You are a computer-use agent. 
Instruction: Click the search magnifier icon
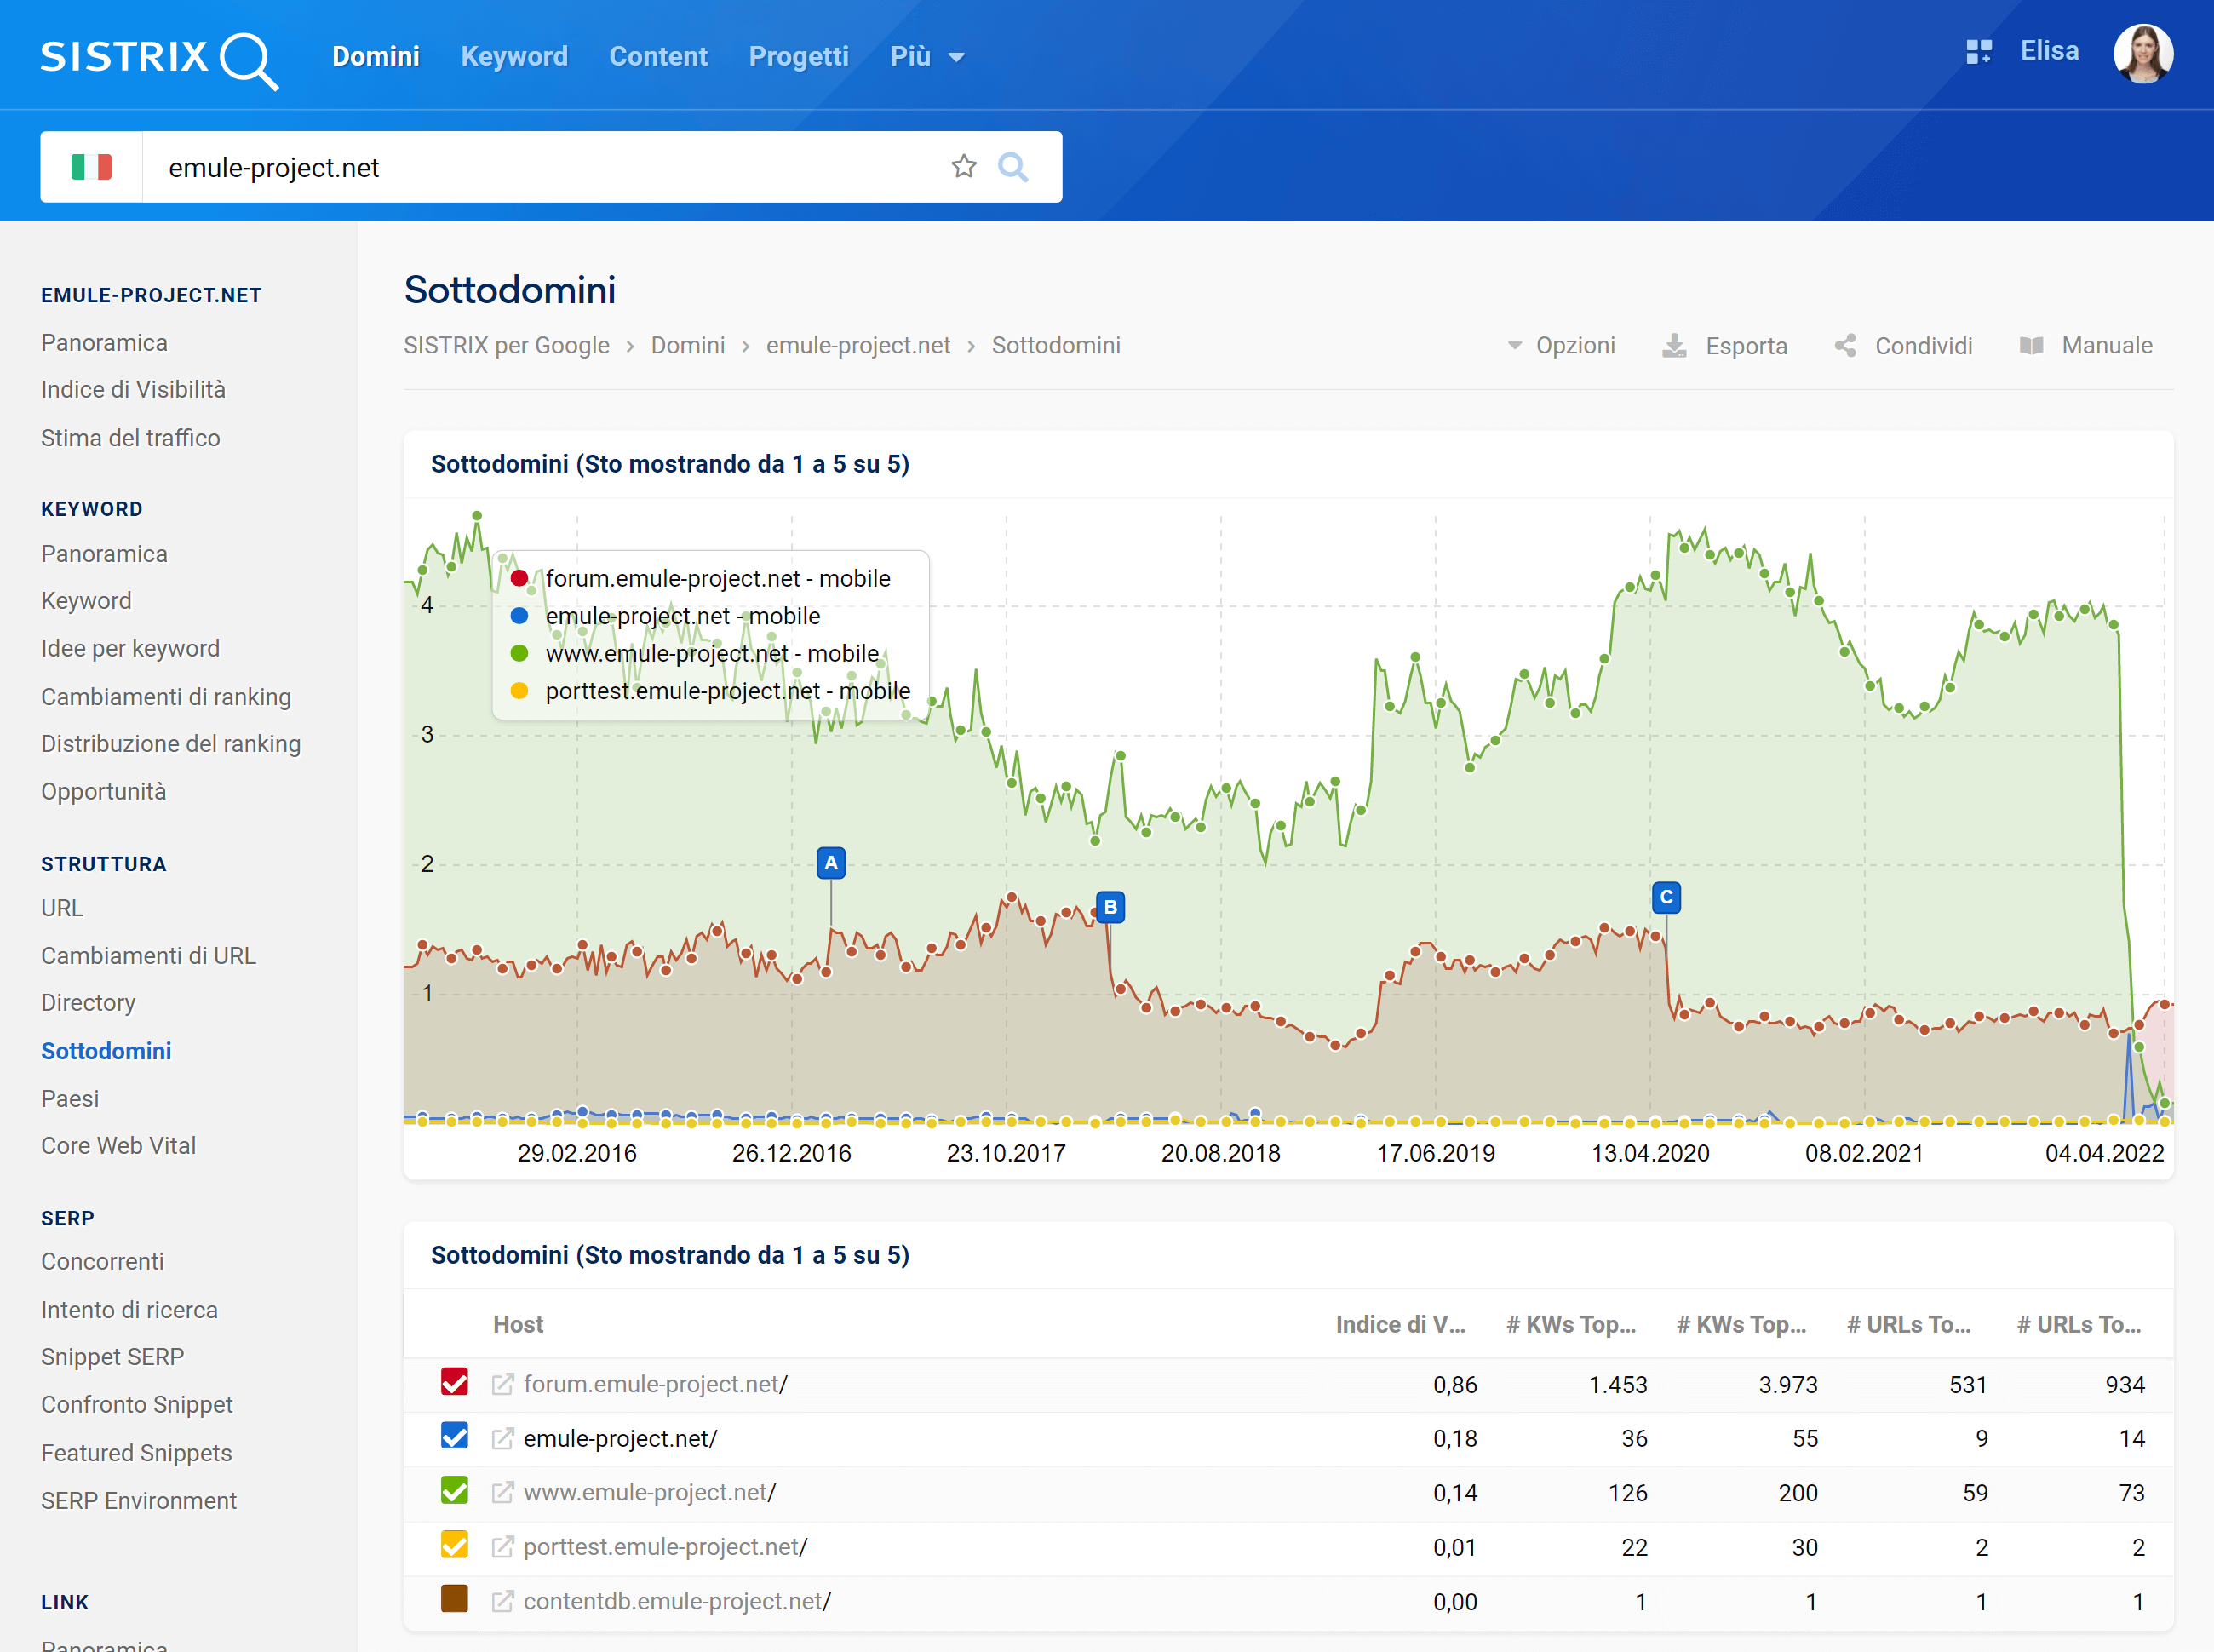[1013, 167]
